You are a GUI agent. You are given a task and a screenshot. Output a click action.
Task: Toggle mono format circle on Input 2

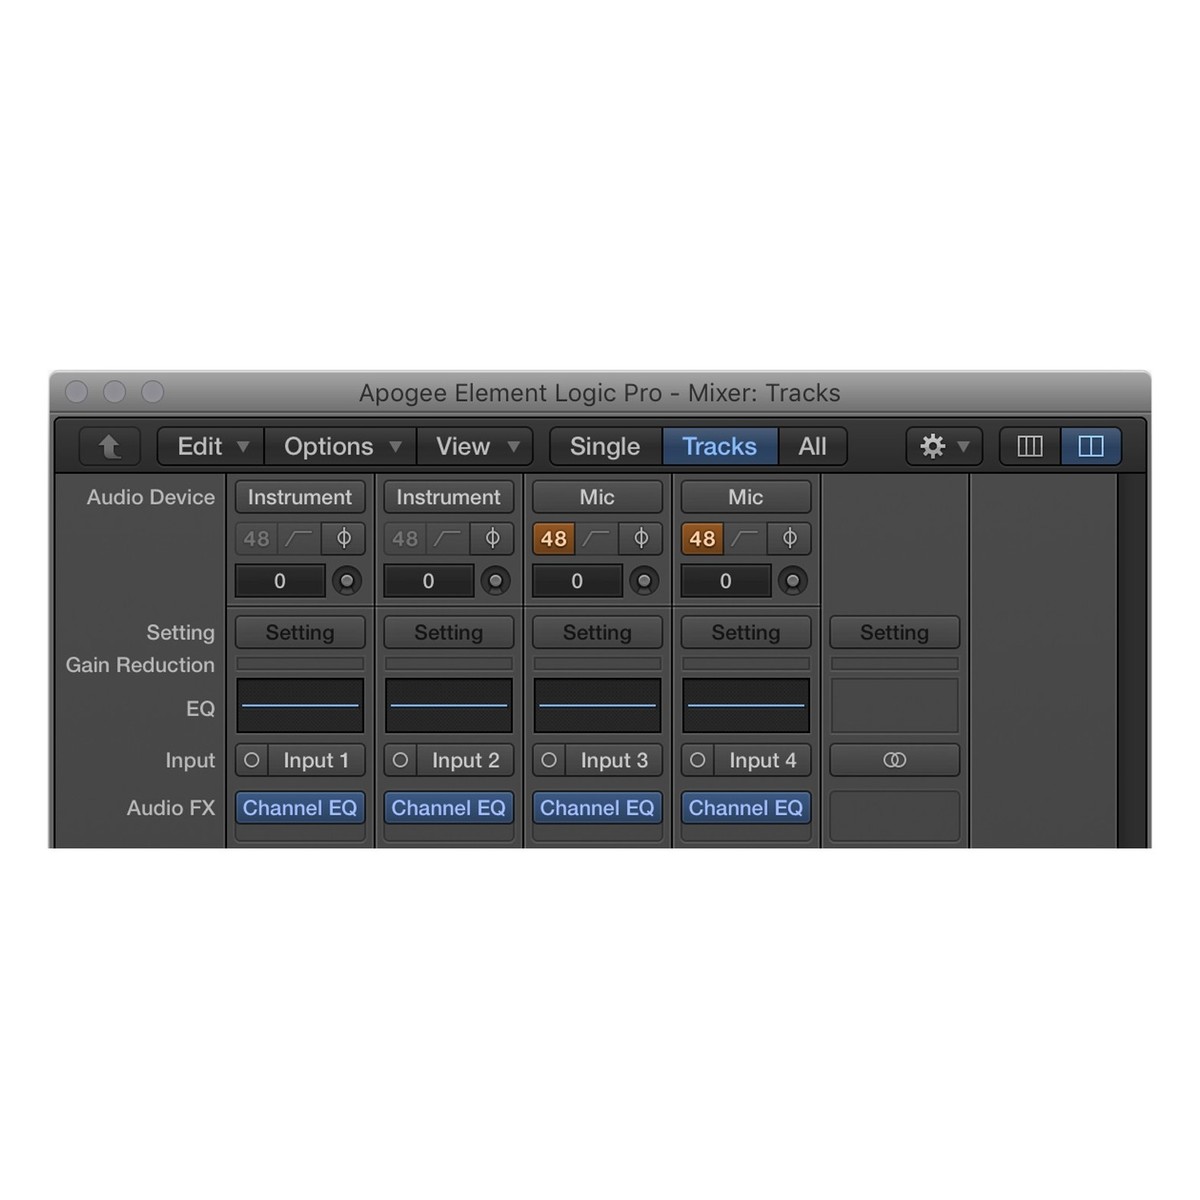click(400, 760)
